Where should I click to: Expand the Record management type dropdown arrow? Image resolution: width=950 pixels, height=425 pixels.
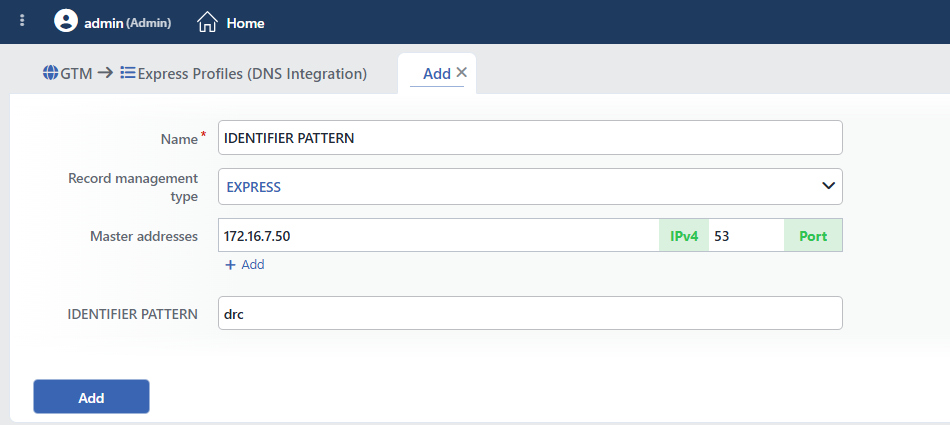click(828, 186)
